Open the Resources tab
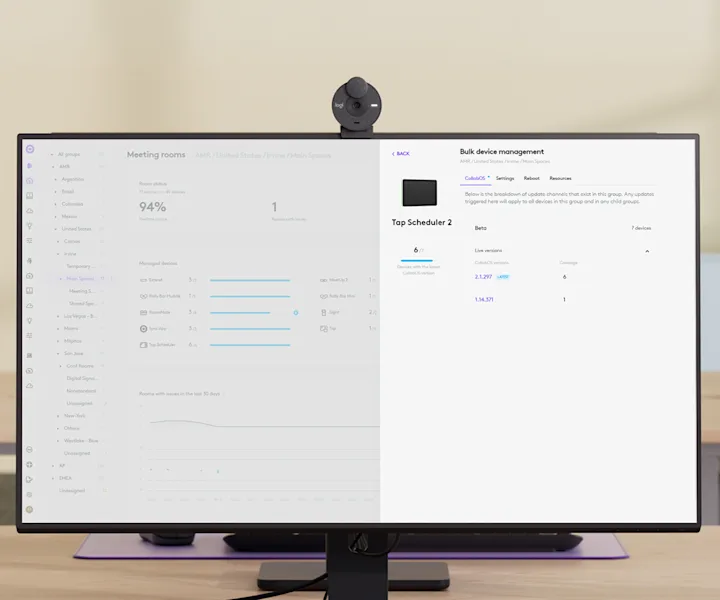720x600 pixels. [560, 178]
